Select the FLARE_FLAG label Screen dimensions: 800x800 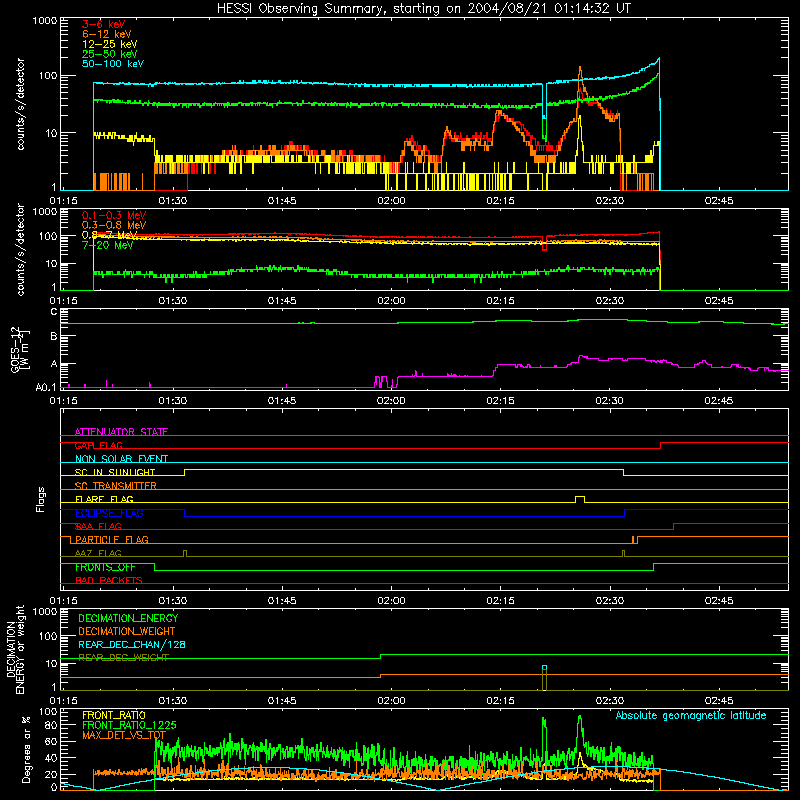[x=104, y=499]
